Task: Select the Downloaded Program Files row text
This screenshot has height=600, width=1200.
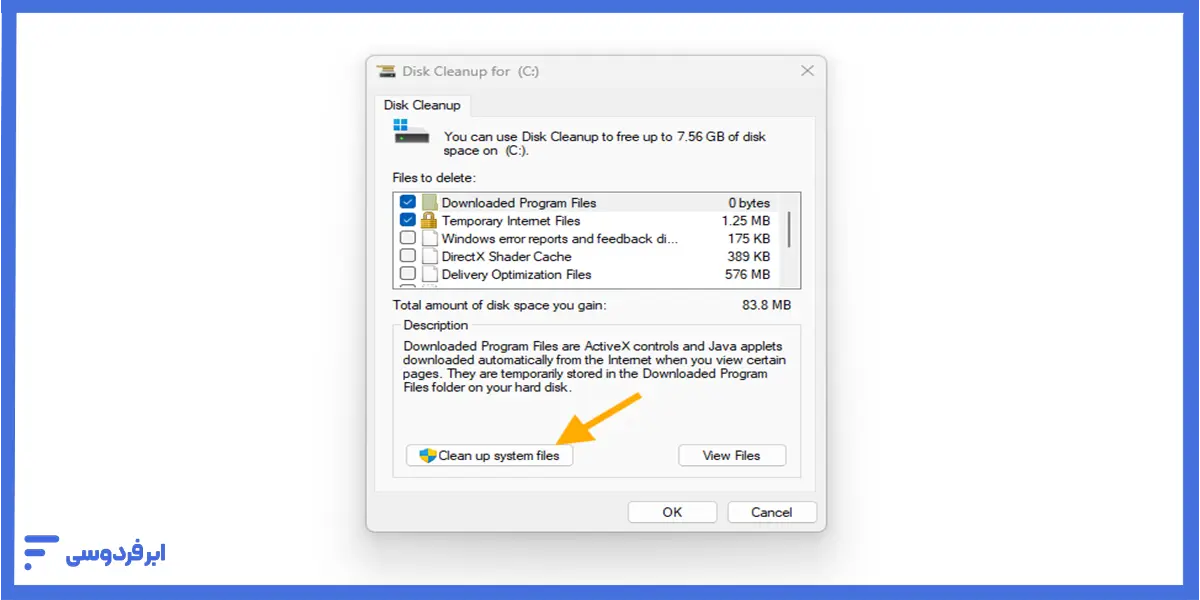Action: coord(519,202)
